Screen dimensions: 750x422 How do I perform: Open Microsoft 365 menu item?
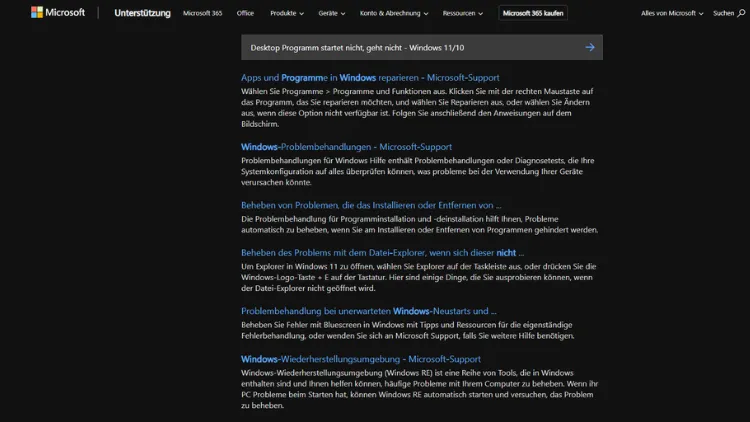tap(202, 13)
